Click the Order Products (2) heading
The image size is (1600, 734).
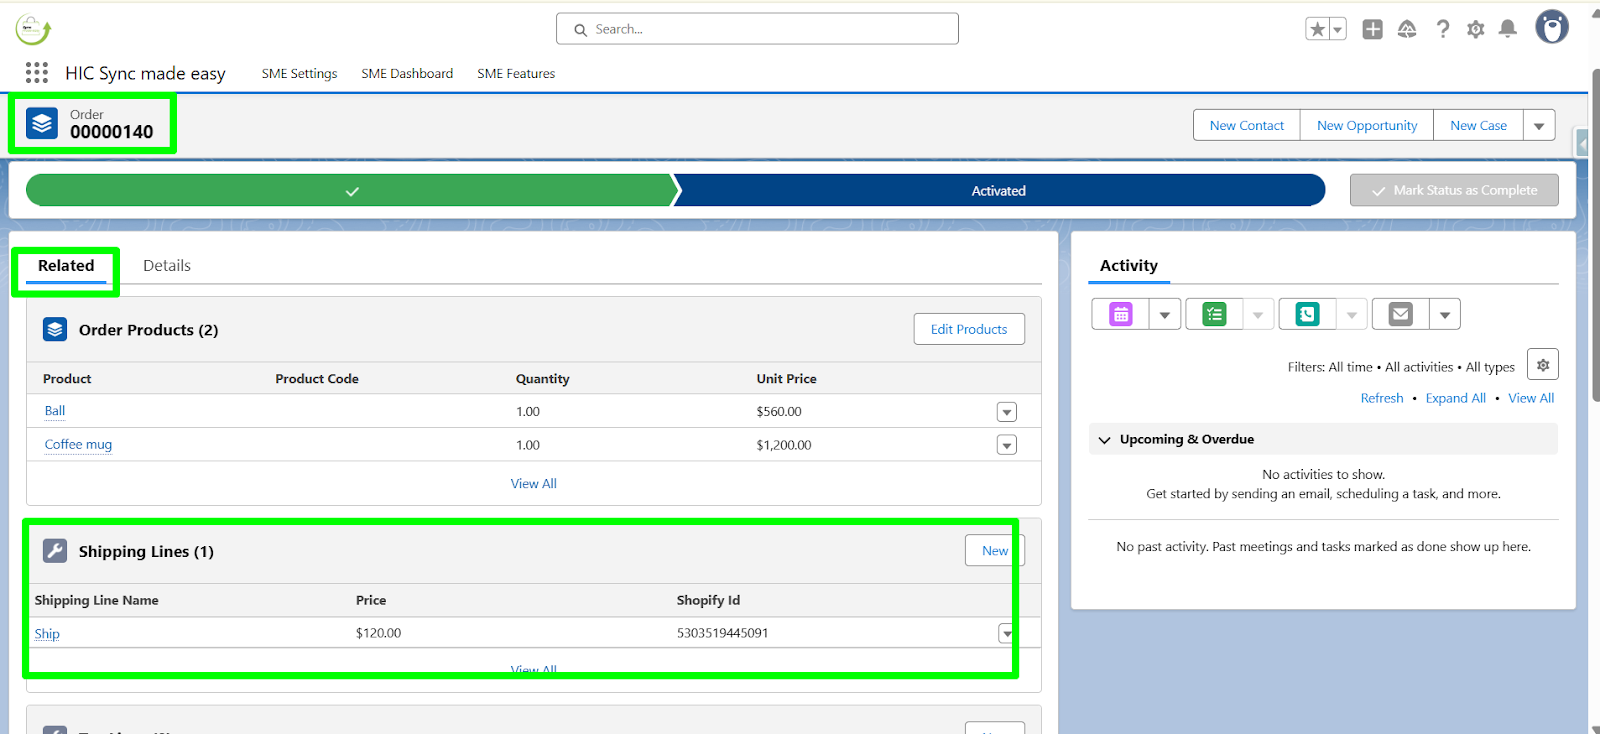click(149, 330)
